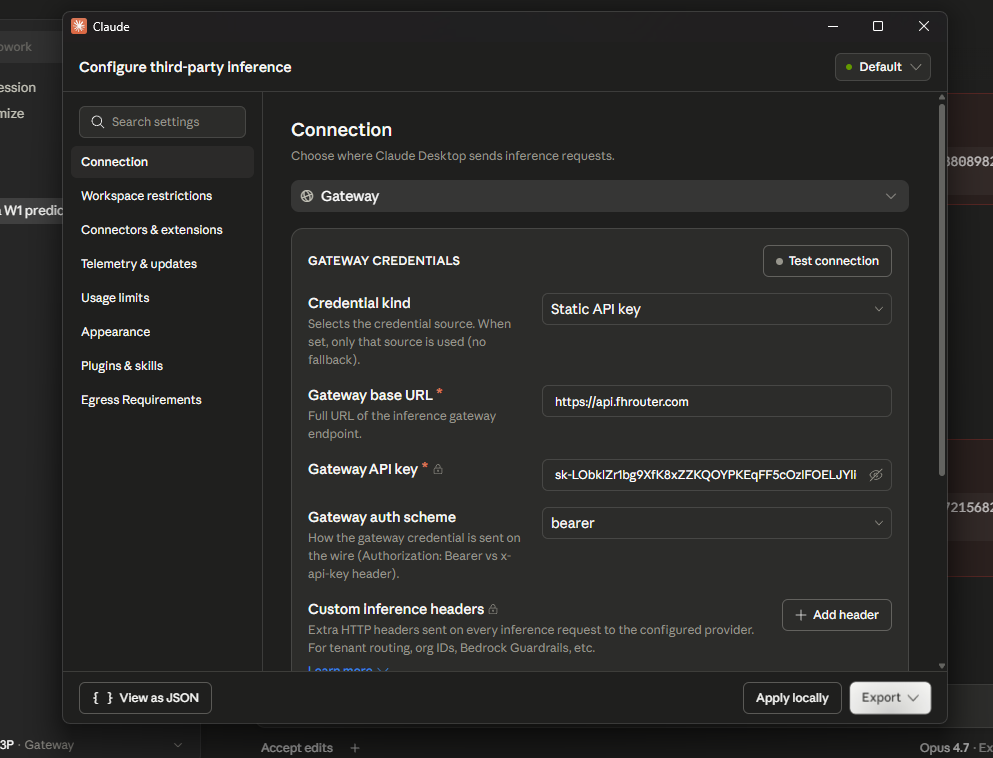Click the globe icon beside Gateway

pyautogui.click(x=307, y=196)
